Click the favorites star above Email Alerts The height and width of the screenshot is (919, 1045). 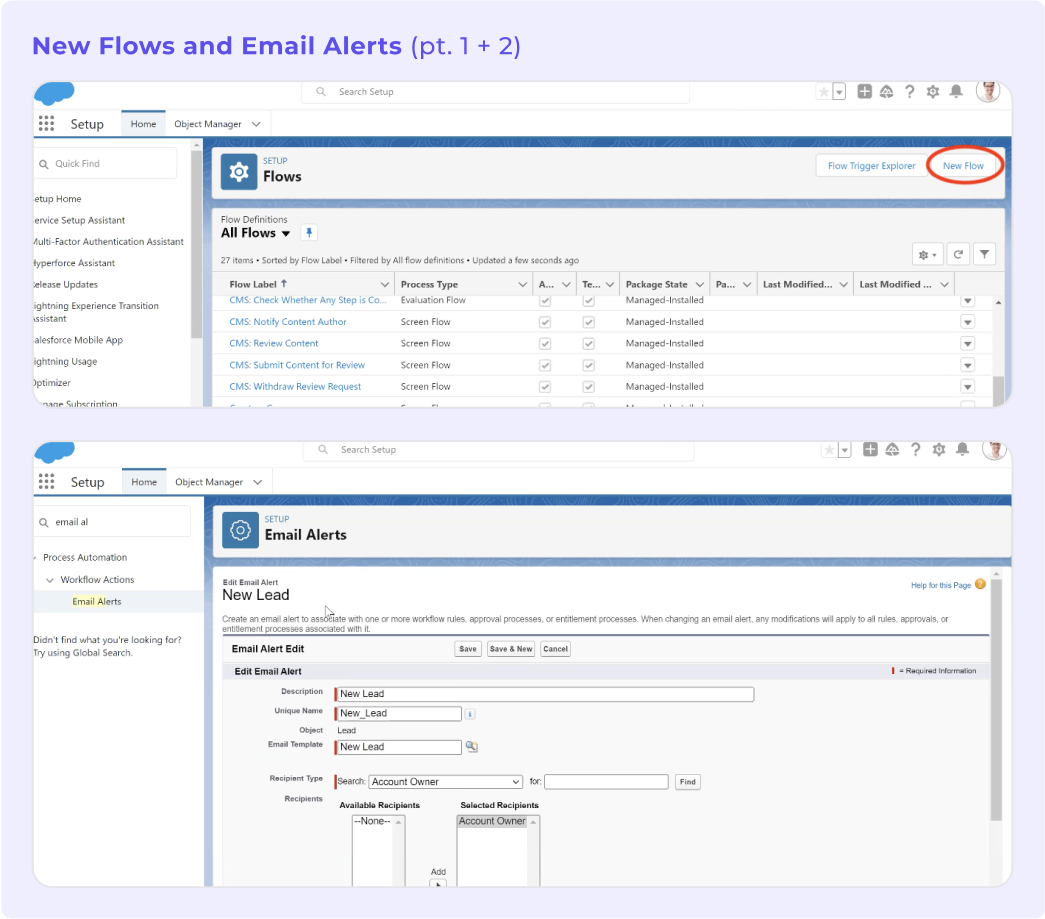click(x=829, y=451)
